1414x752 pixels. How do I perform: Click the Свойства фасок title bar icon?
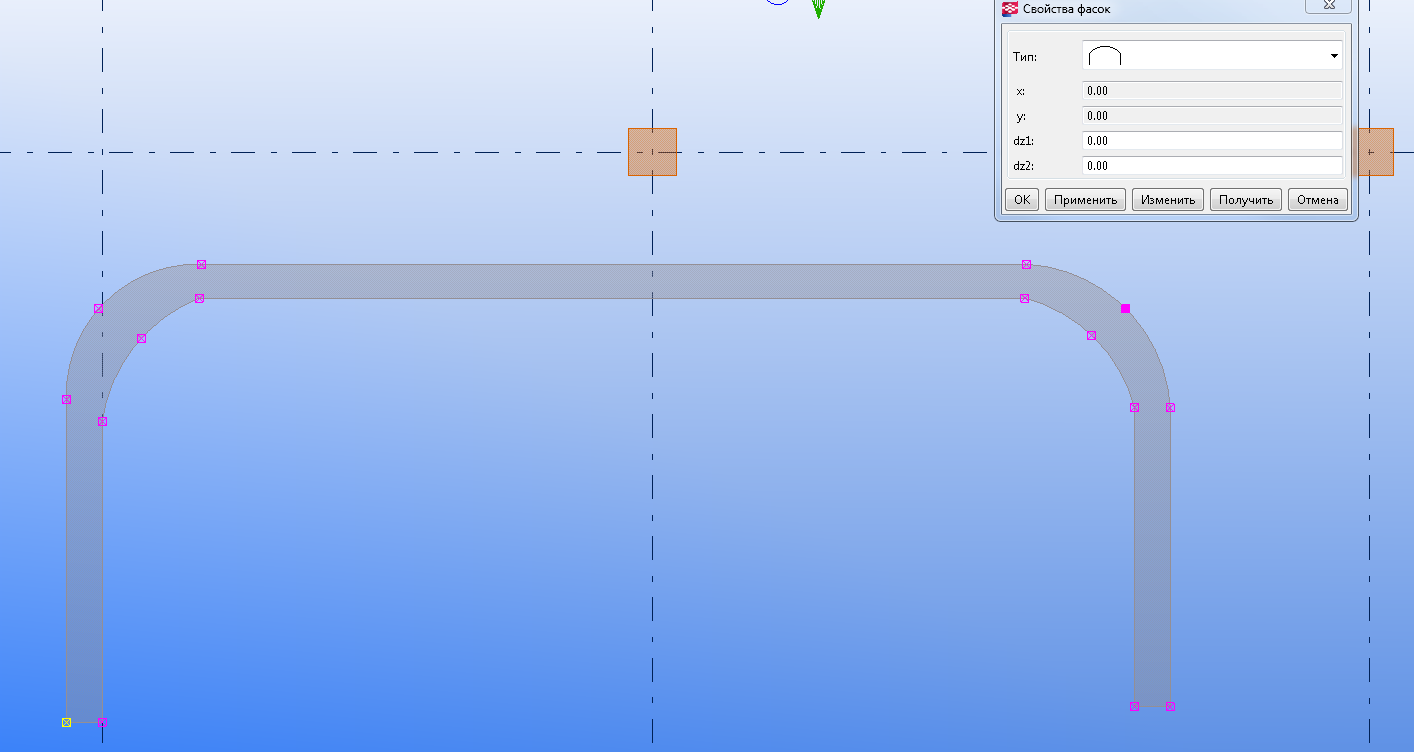(x=1010, y=8)
